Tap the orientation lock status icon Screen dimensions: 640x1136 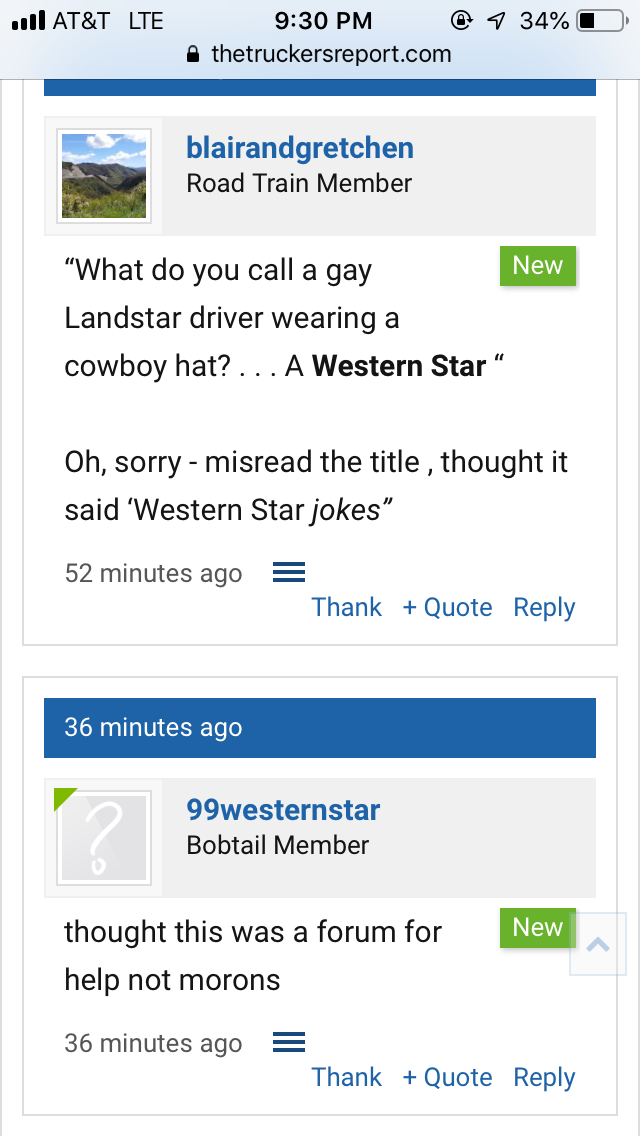[463, 21]
